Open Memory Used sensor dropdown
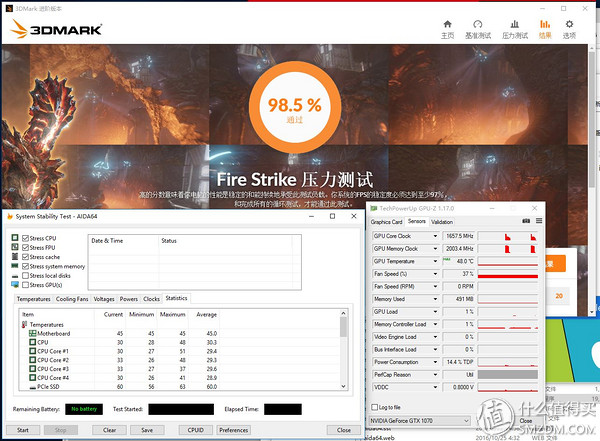 pos(435,299)
